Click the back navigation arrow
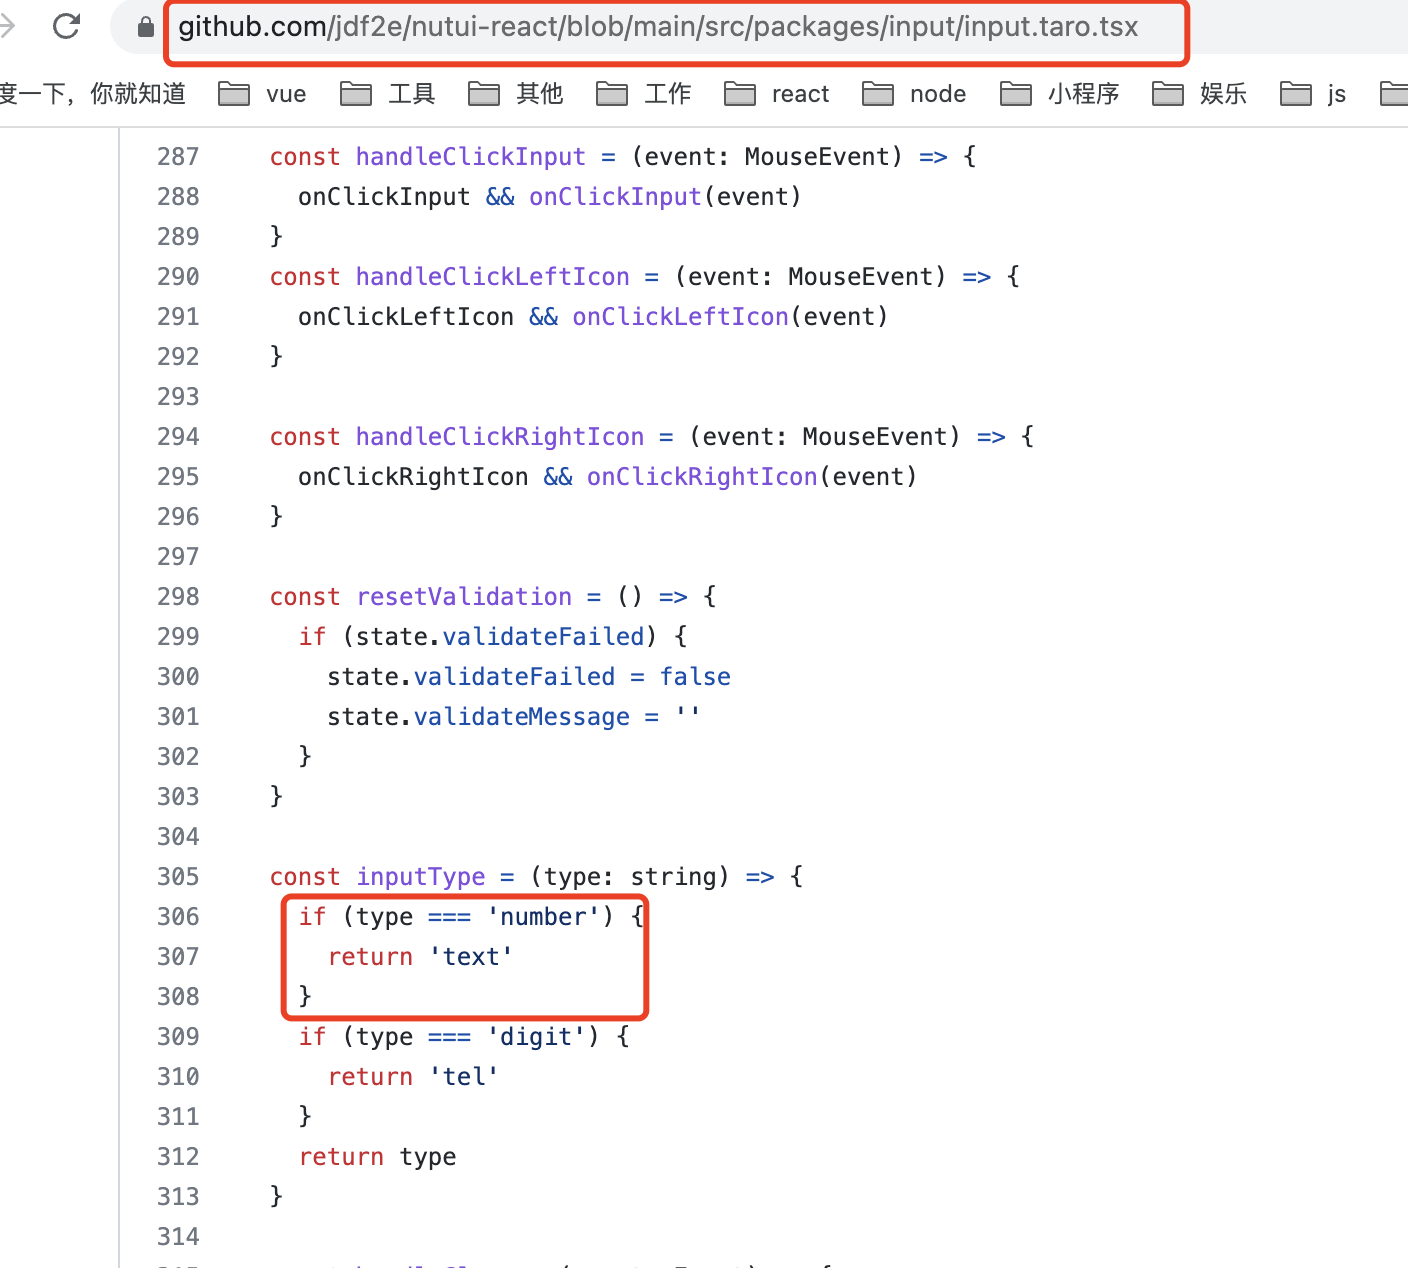The height and width of the screenshot is (1268, 1408). [x=10, y=27]
